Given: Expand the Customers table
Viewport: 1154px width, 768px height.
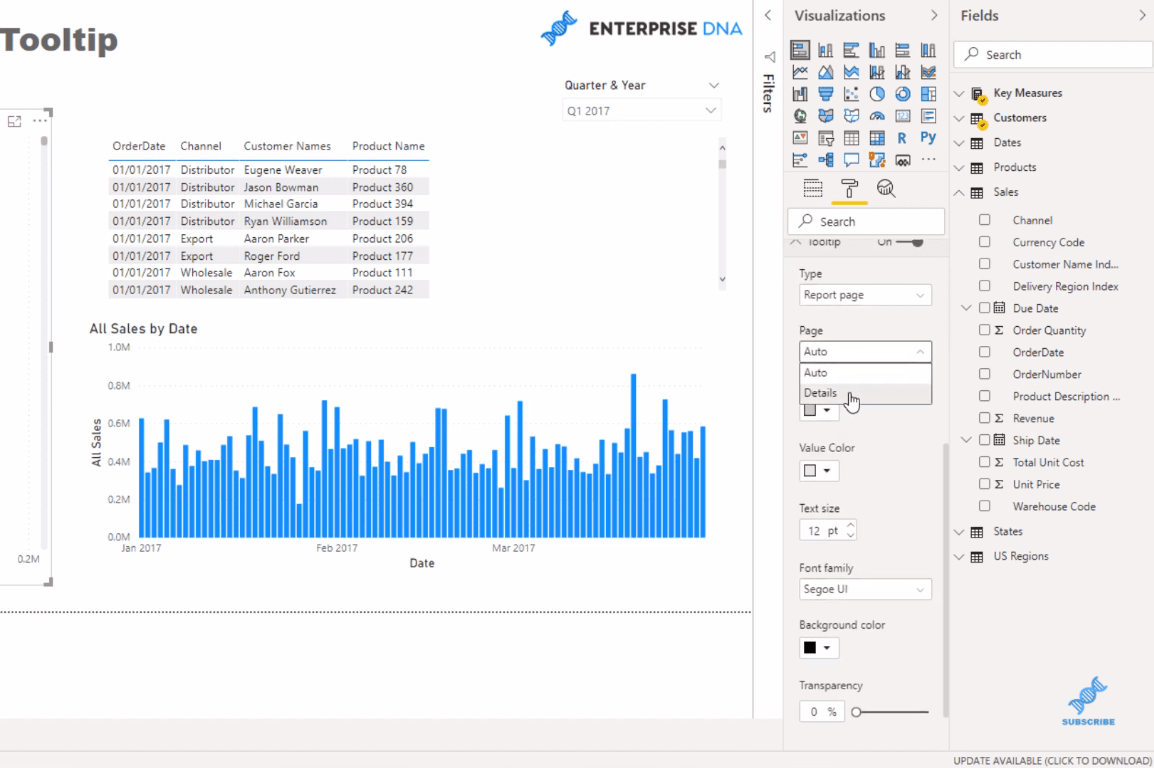Looking at the screenshot, I should click(959, 118).
